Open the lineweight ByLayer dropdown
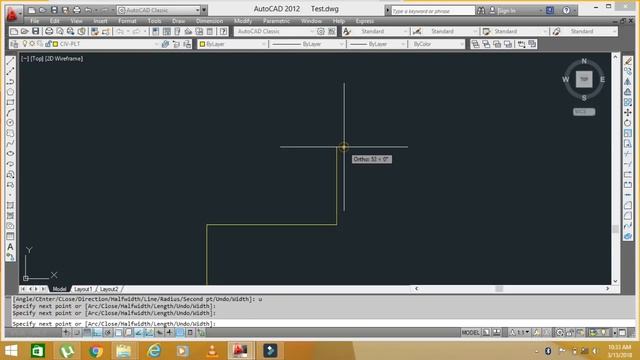Image resolution: width=640 pixels, height=360 pixels. click(x=377, y=44)
